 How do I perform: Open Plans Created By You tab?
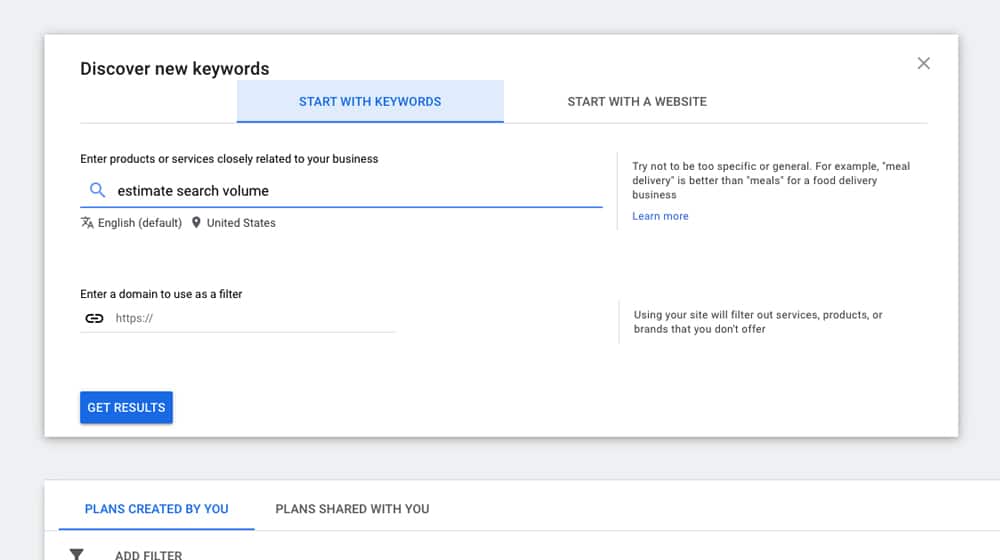pyautogui.click(x=157, y=509)
